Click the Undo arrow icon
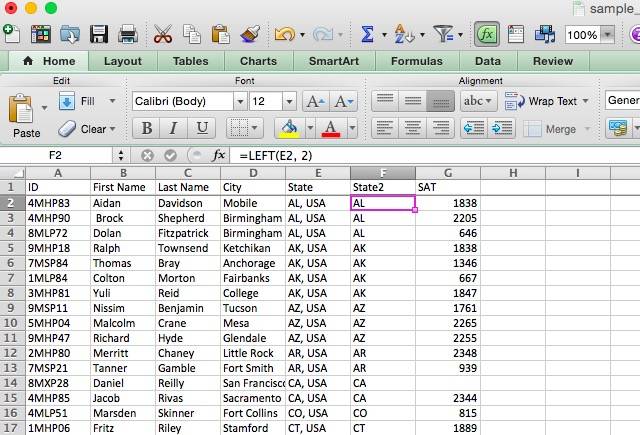This screenshot has width=640, height=435. (284, 34)
